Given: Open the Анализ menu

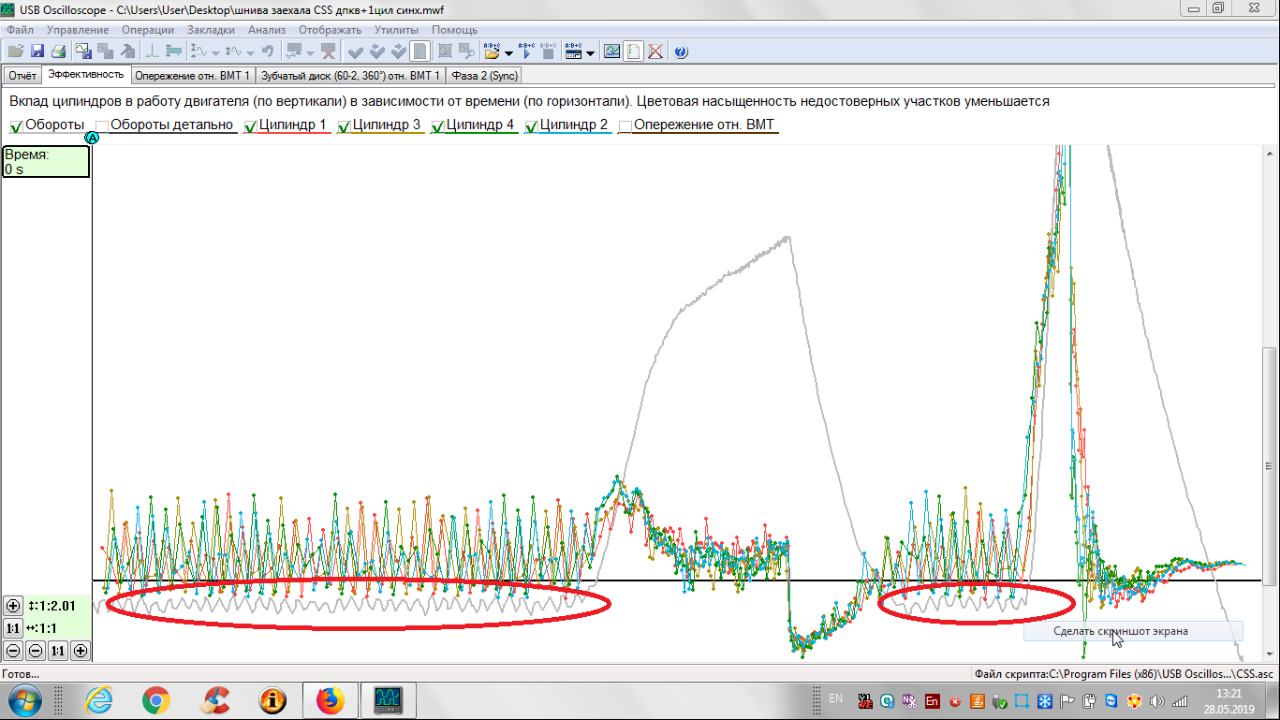Looking at the screenshot, I should tap(266, 30).
